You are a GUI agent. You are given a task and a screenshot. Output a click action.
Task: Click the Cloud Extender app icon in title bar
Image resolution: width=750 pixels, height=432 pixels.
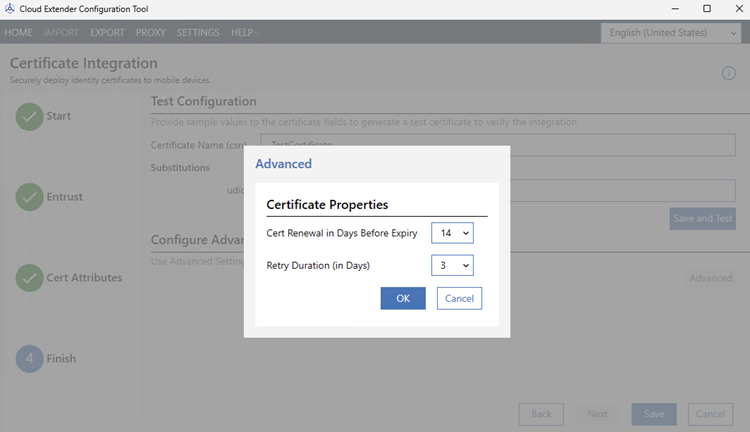(10, 9)
